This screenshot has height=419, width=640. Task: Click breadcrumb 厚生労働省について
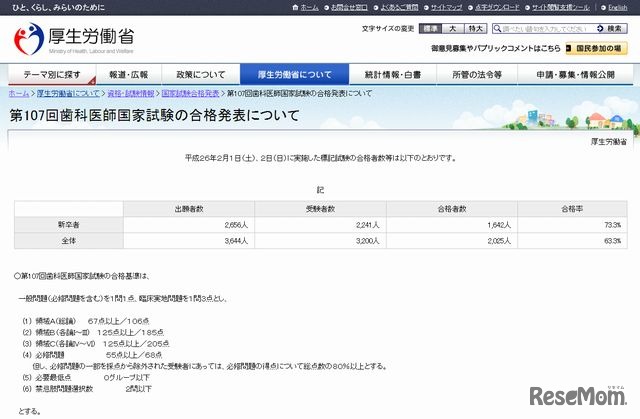coord(68,93)
